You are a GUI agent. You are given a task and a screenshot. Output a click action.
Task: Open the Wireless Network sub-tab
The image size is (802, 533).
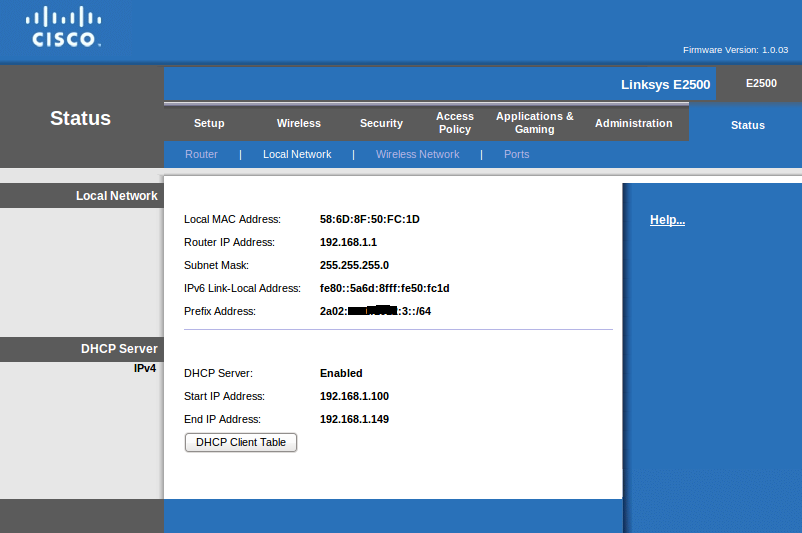tap(417, 154)
